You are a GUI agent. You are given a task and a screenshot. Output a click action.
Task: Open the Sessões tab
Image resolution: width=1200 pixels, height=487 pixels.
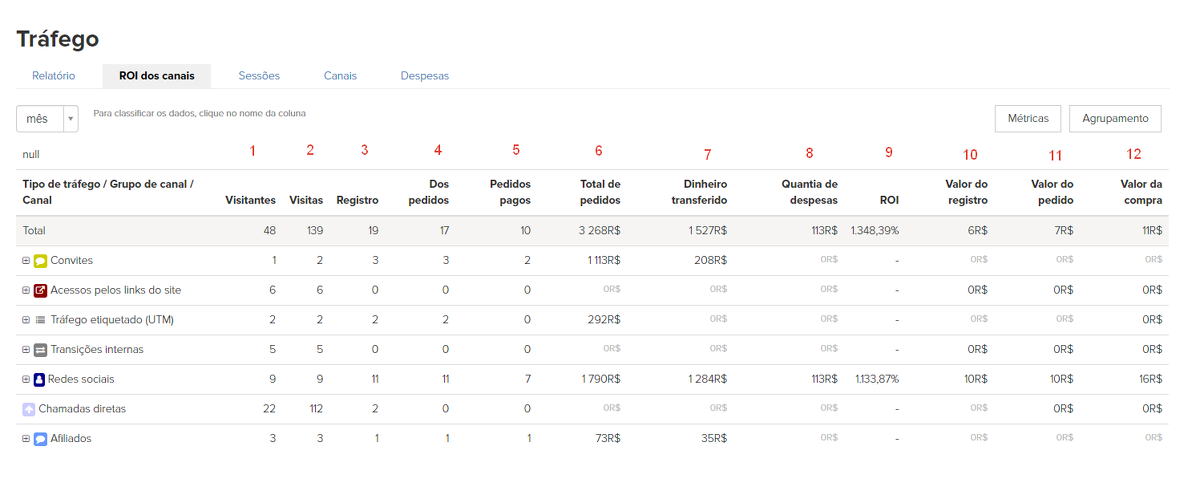pos(259,76)
